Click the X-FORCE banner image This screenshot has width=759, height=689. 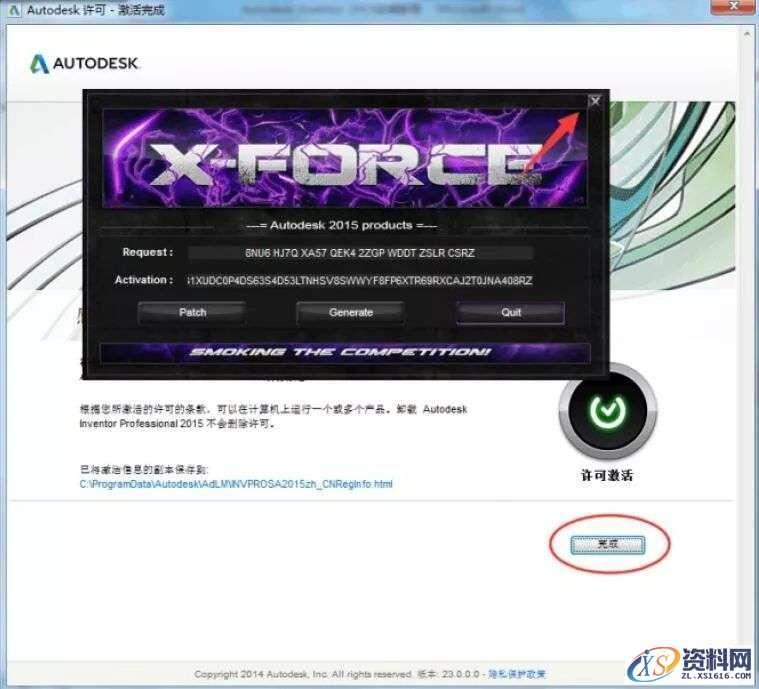tap(345, 158)
